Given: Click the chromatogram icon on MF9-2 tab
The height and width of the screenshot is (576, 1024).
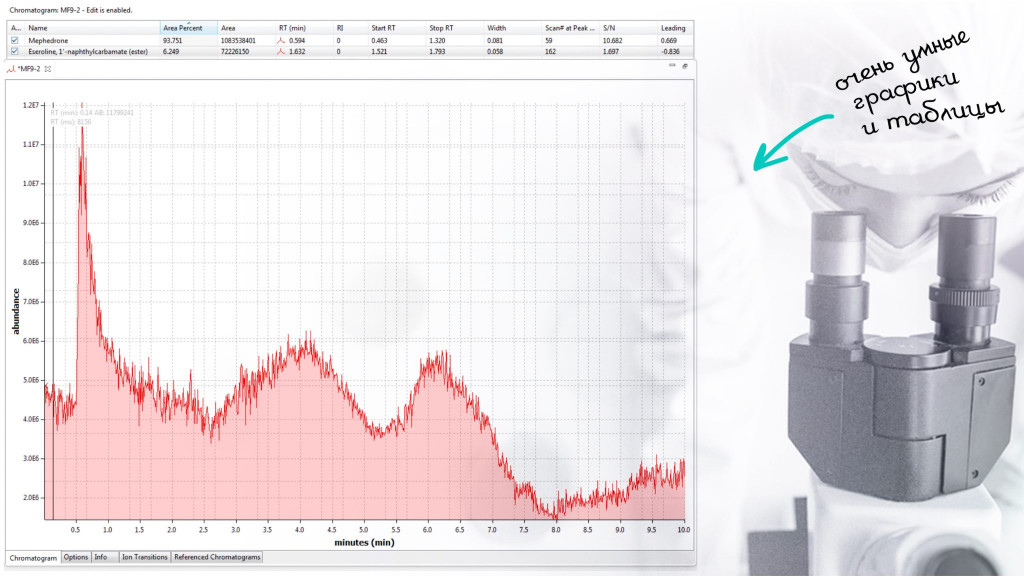Looking at the screenshot, I should 11,68.
